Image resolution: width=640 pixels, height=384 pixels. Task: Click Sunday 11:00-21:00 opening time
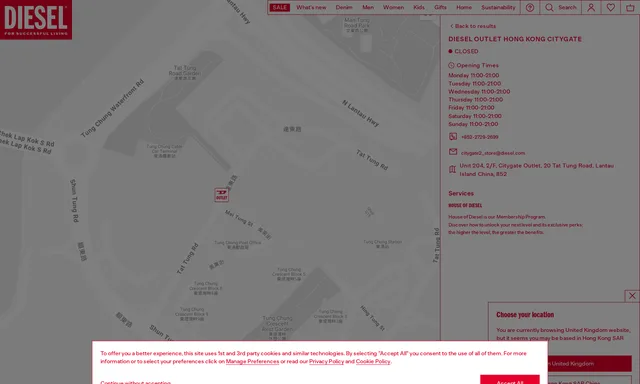473,124
